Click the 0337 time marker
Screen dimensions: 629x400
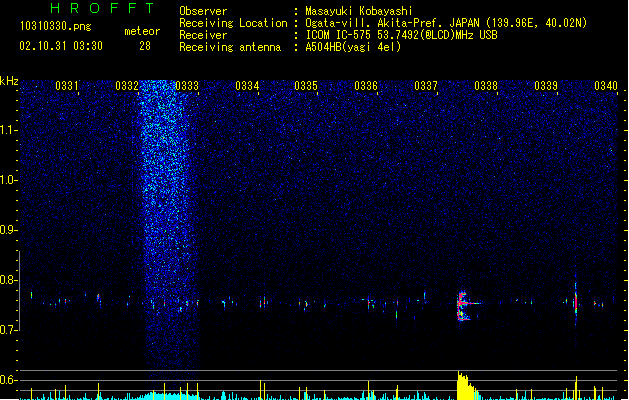click(426, 86)
